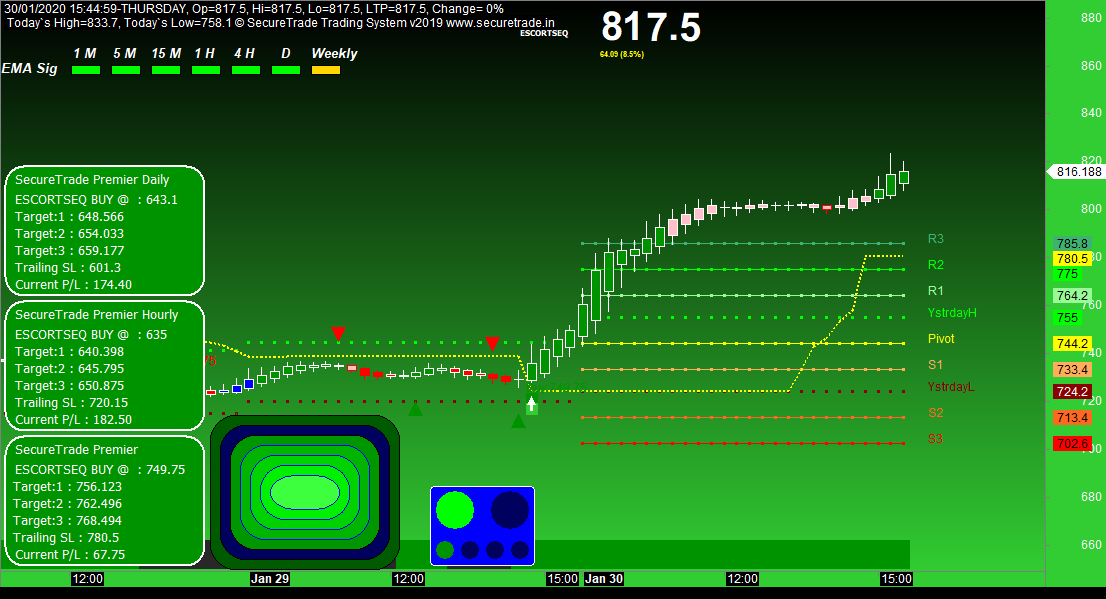Click the EMA Sig label

click(30, 68)
